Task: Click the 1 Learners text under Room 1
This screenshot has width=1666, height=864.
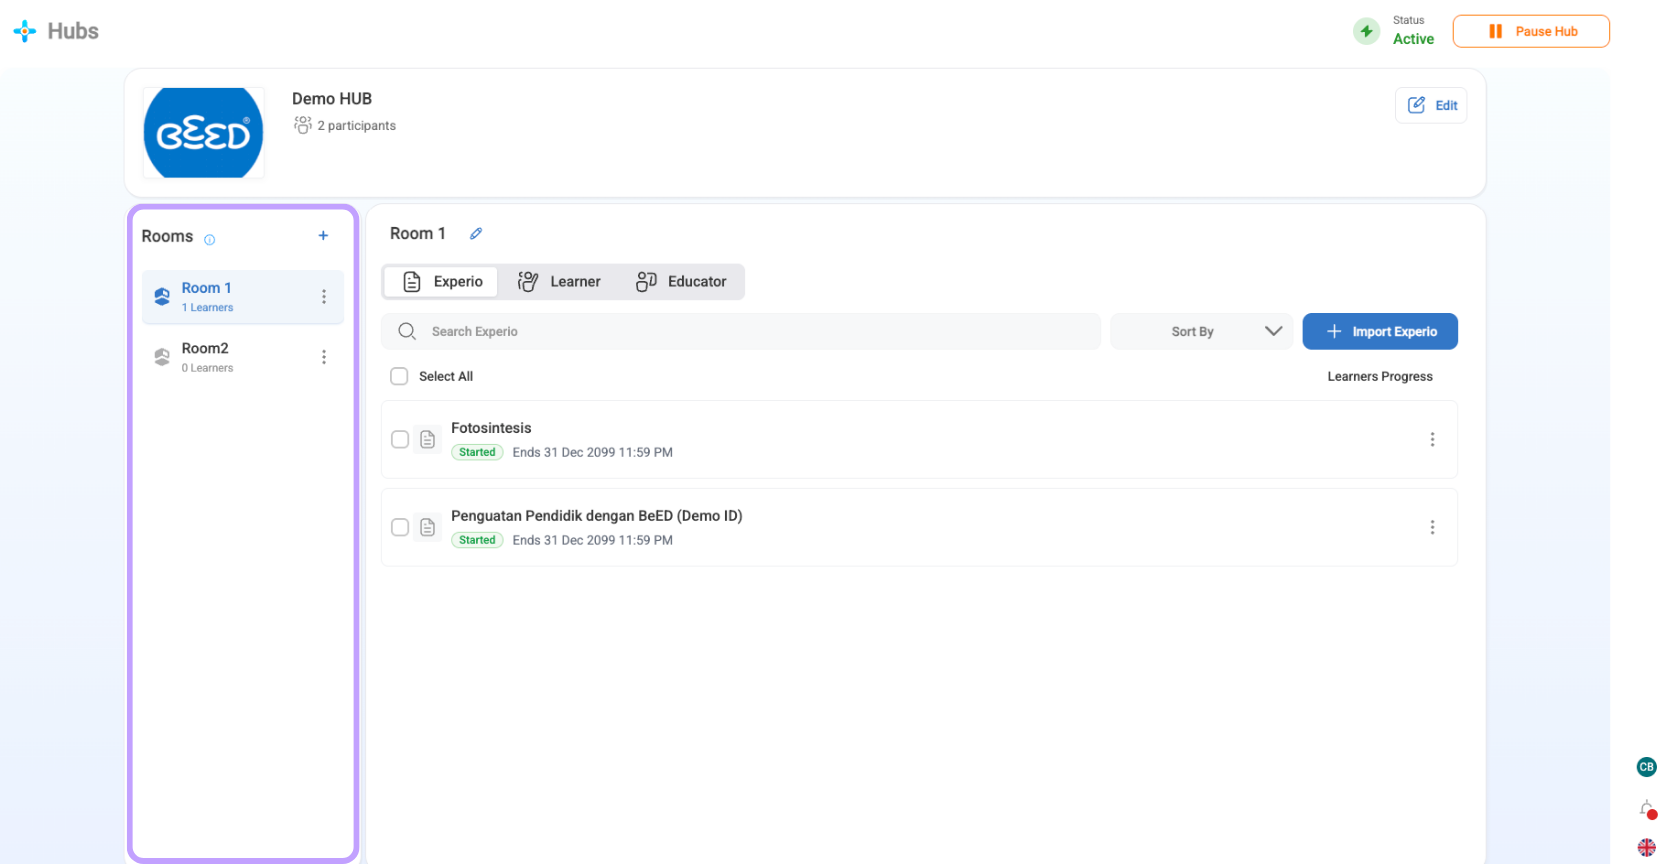Action: (x=207, y=308)
